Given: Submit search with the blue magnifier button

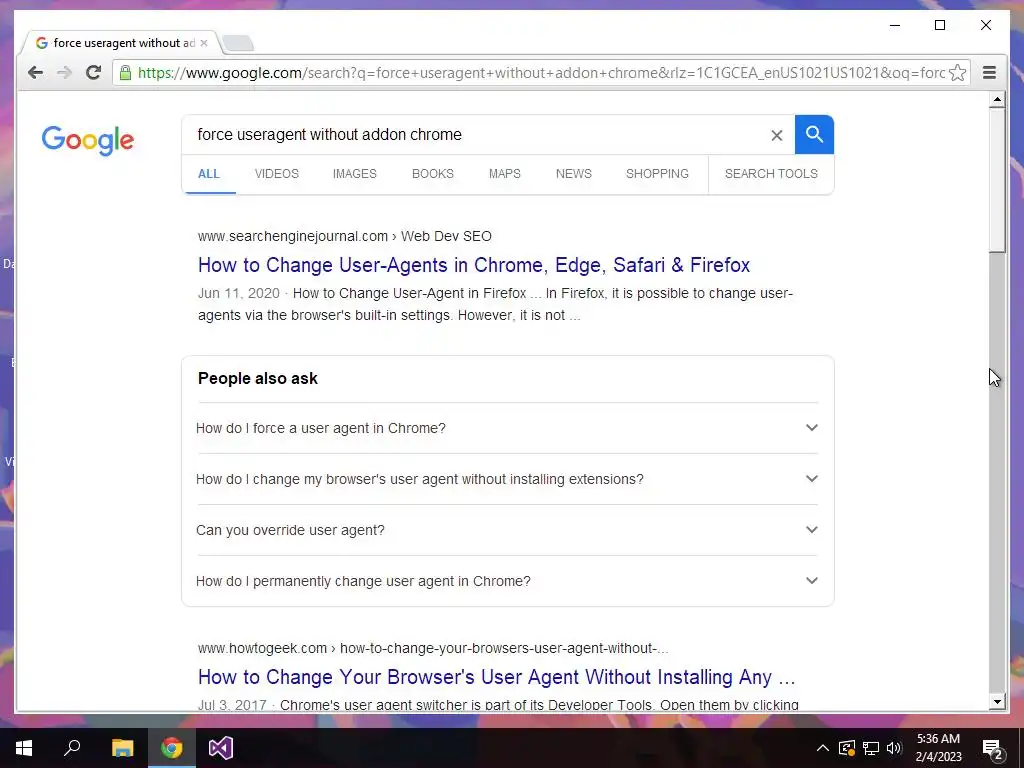Looking at the screenshot, I should pos(814,135).
